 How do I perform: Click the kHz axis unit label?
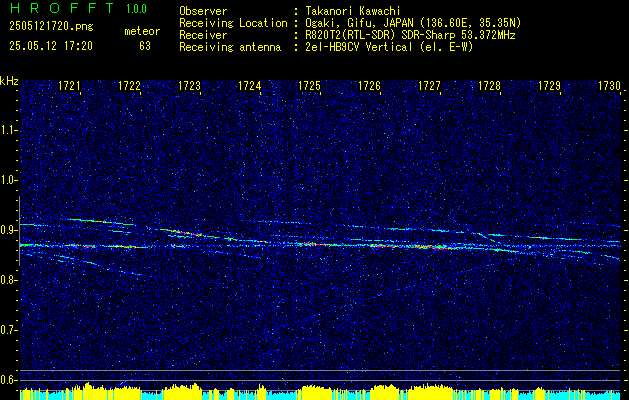(x=9, y=81)
